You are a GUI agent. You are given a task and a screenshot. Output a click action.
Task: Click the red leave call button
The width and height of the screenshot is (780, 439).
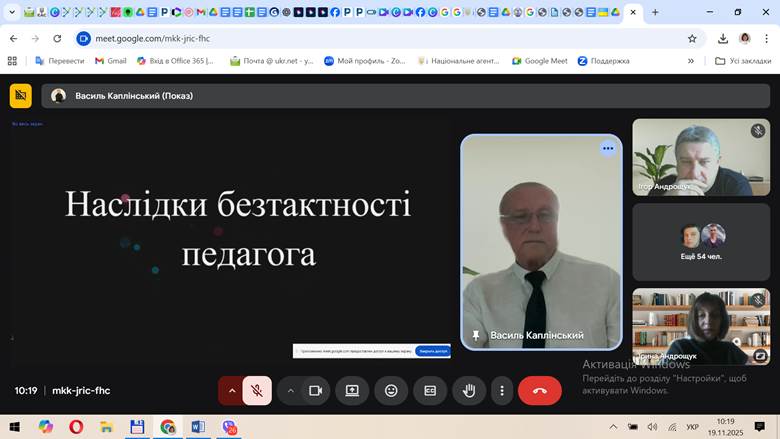(x=540, y=391)
